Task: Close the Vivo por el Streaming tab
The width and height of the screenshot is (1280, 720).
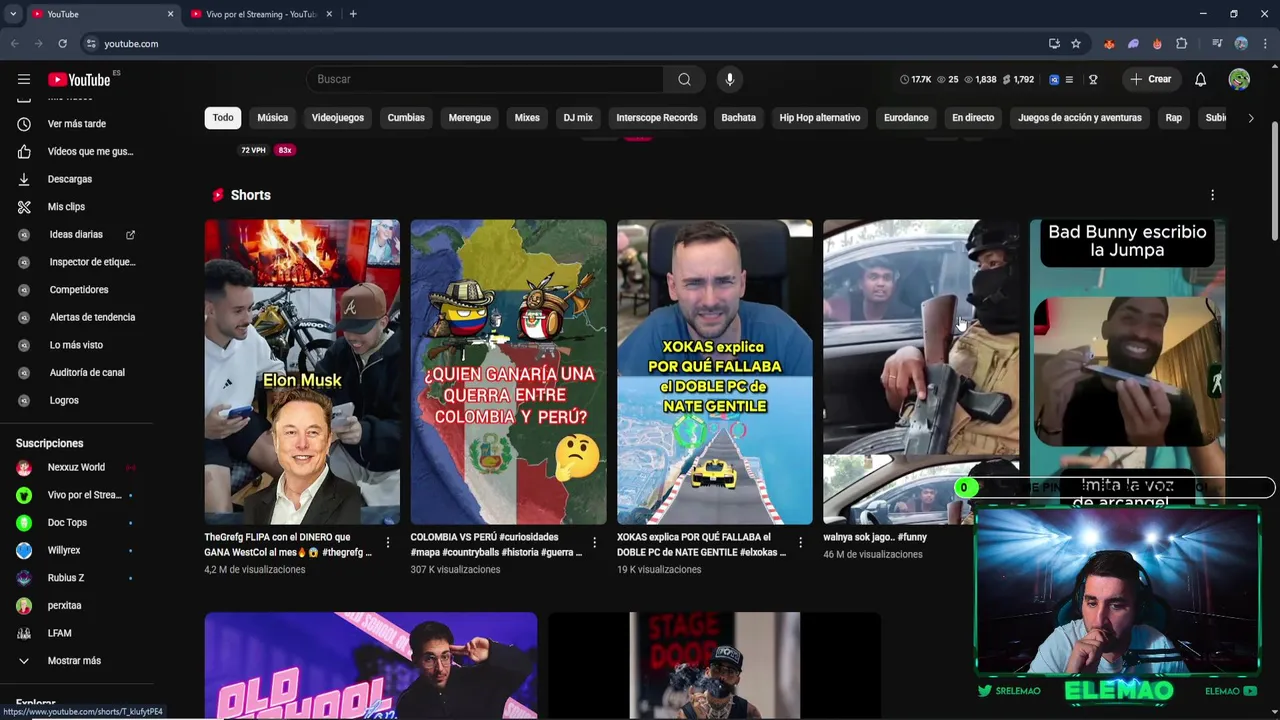Action: pyautogui.click(x=329, y=14)
